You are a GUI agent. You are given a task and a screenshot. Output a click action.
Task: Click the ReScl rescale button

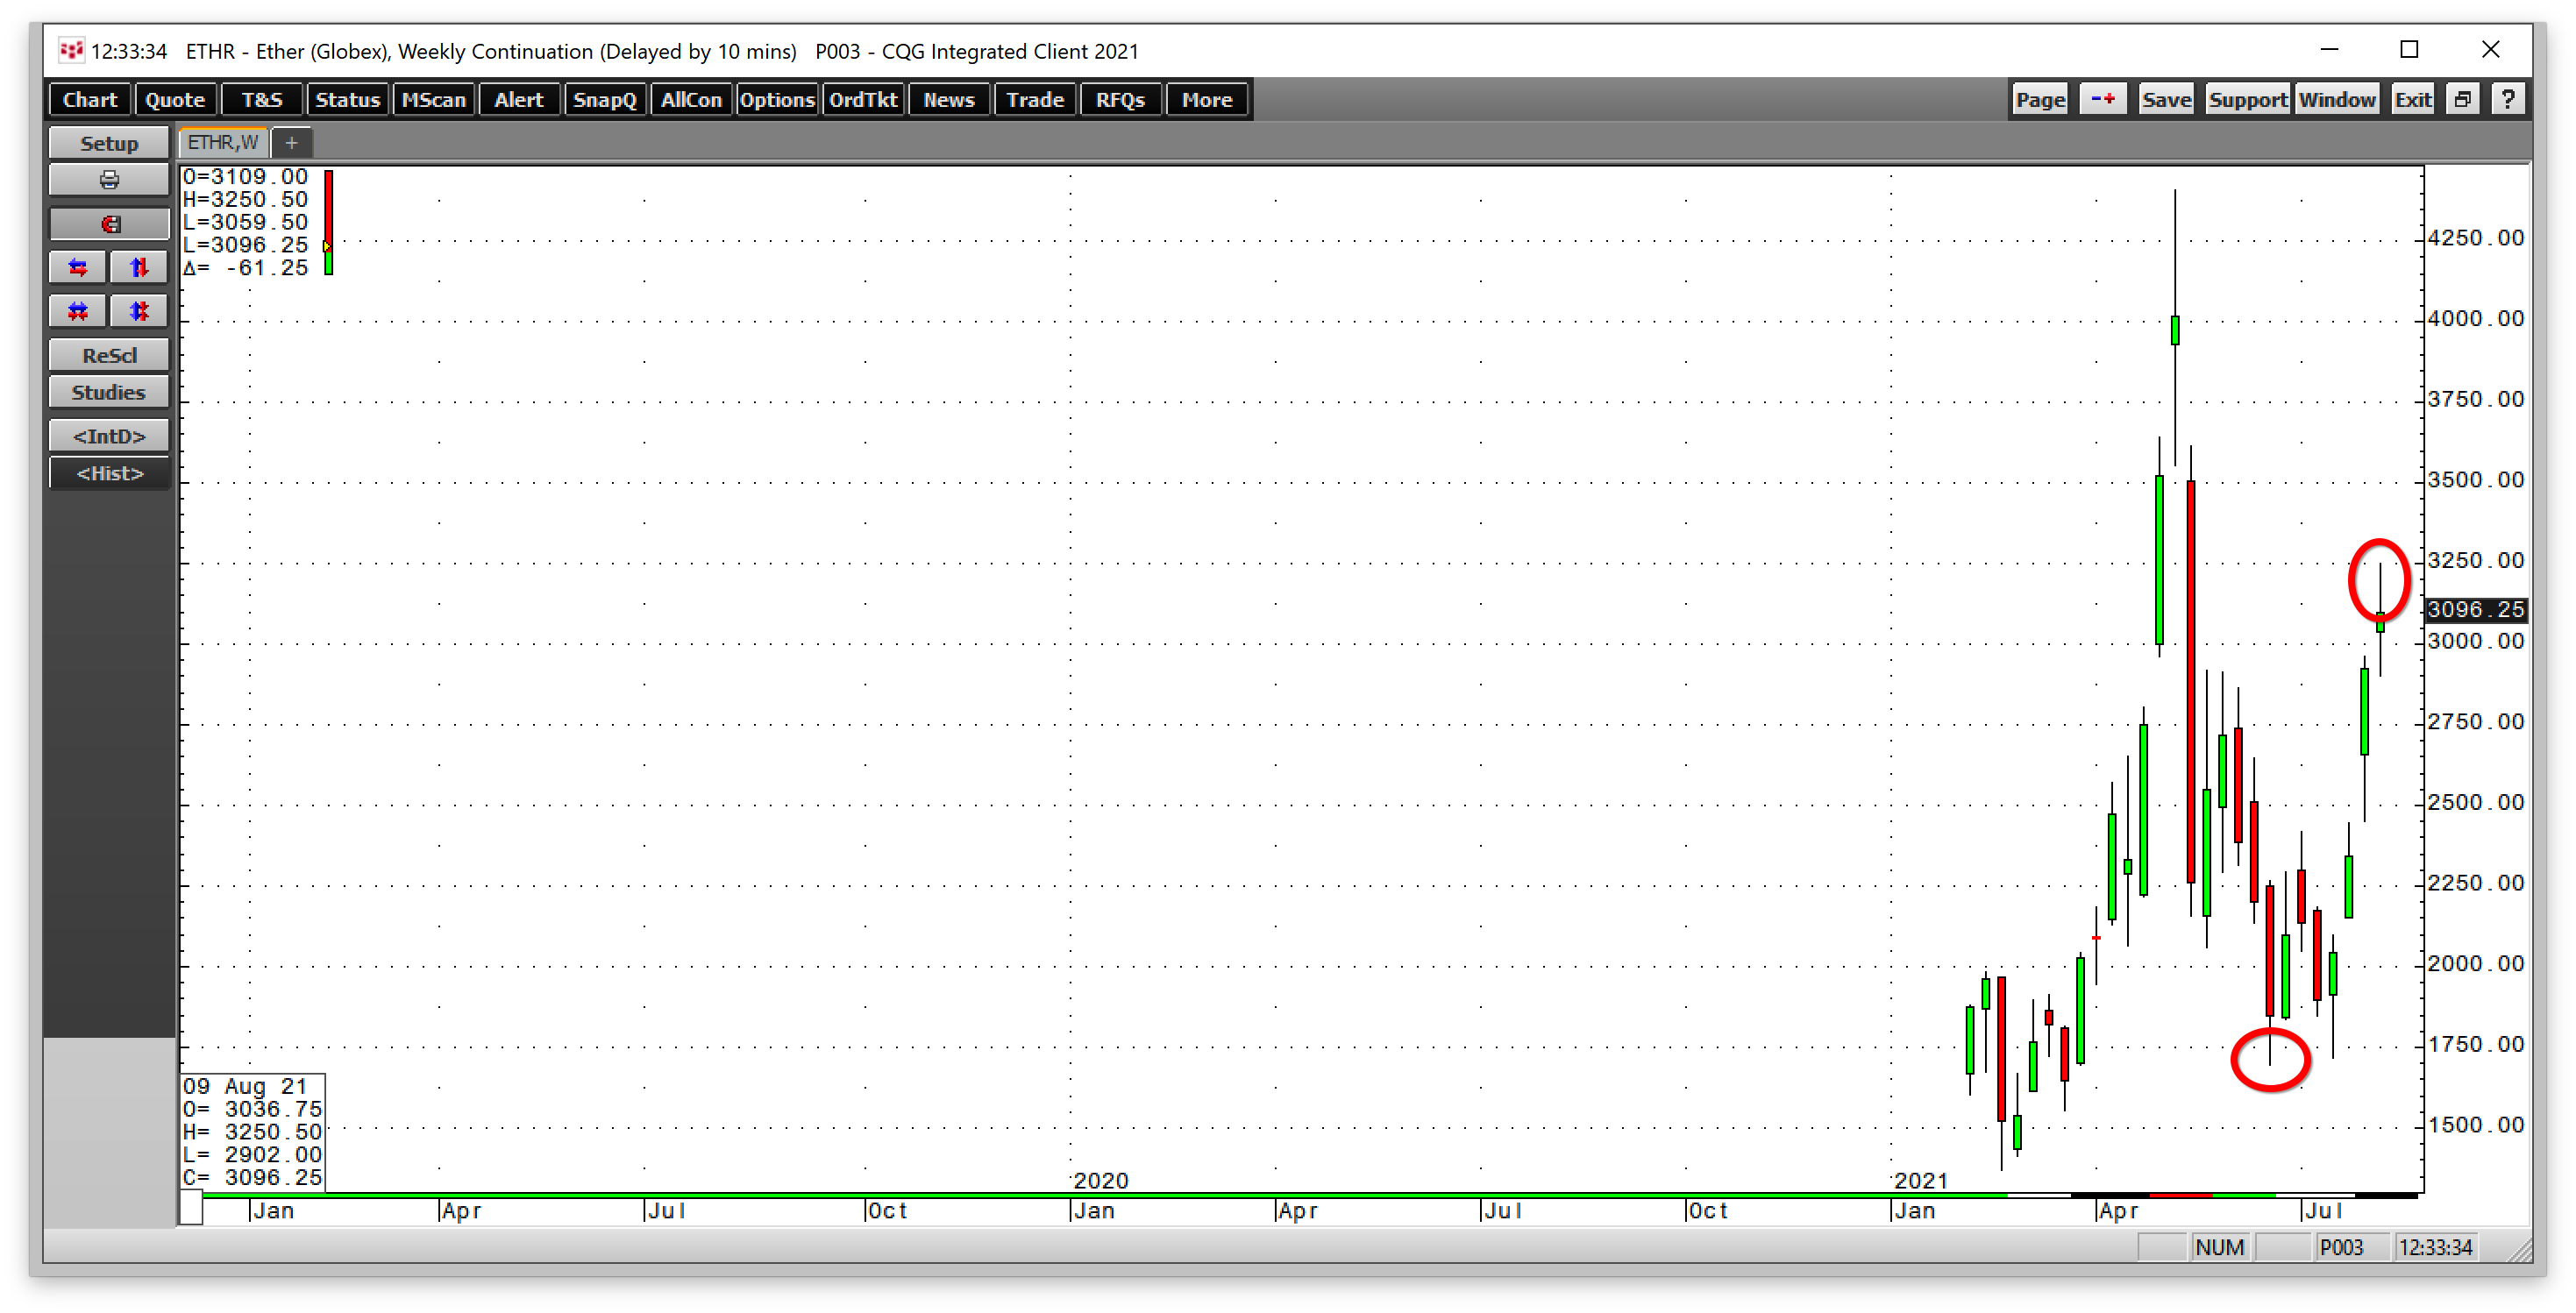[x=109, y=355]
